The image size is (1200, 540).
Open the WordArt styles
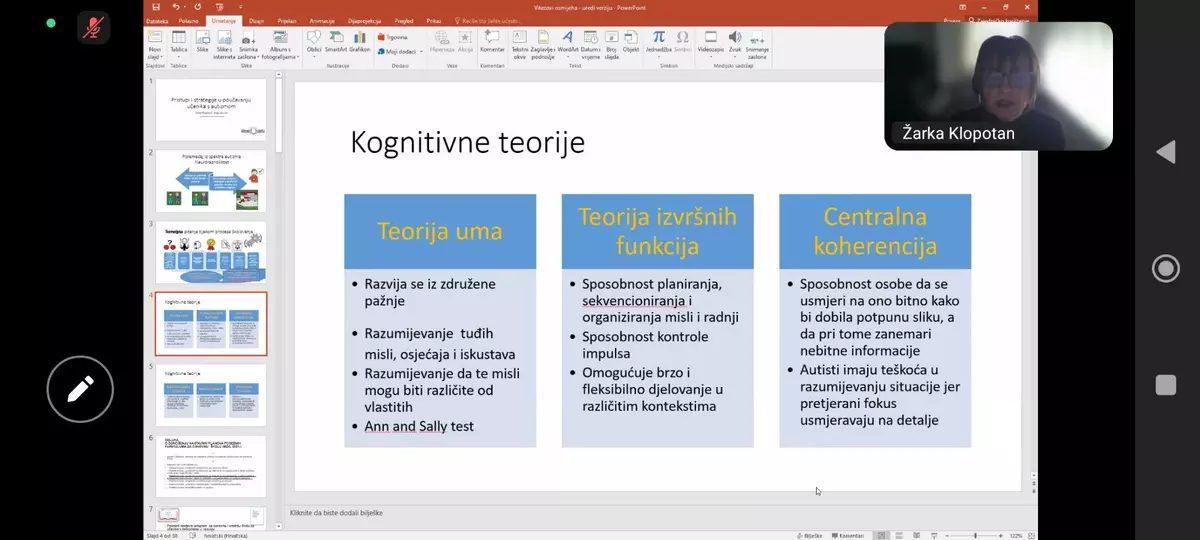coord(568,42)
